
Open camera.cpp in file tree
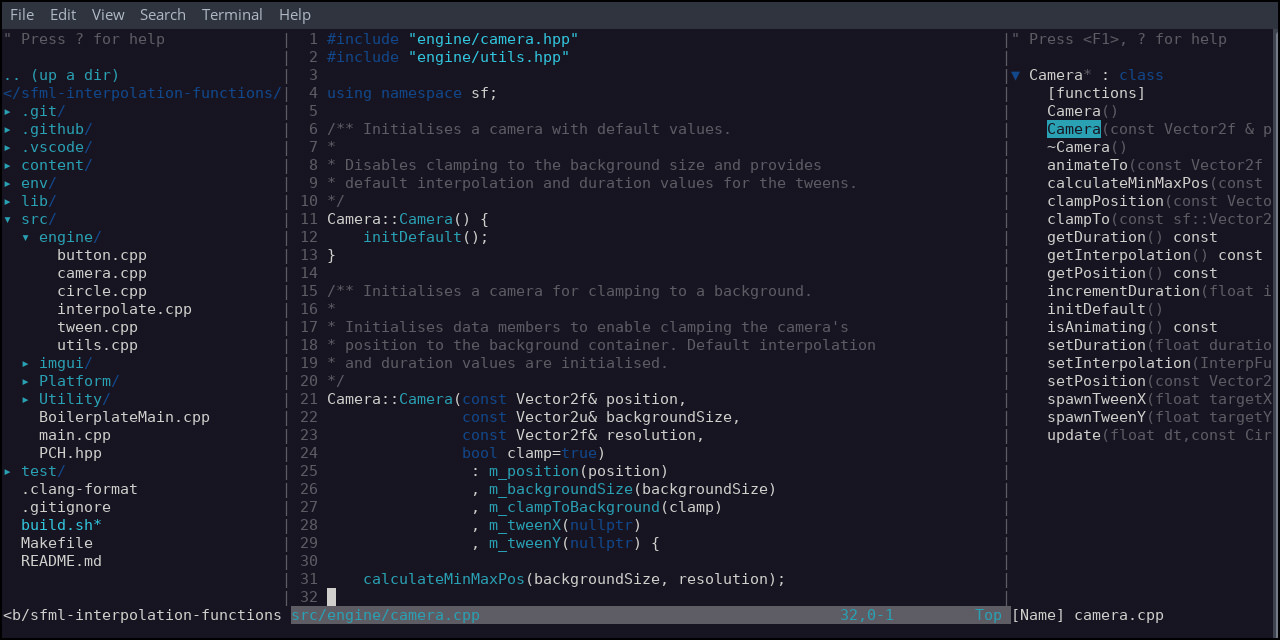[x=102, y=273]
